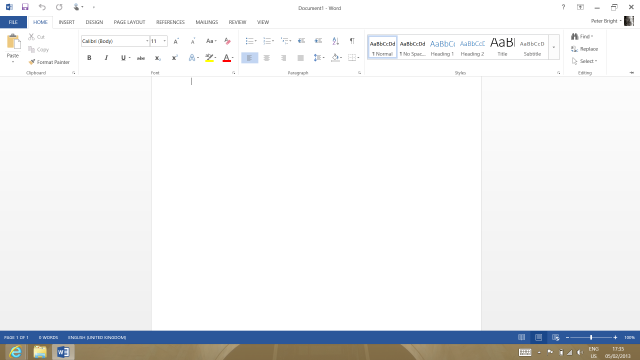Toggle Justify paragraph alignment
Screen dimensions: 640x360
(300, 58)
